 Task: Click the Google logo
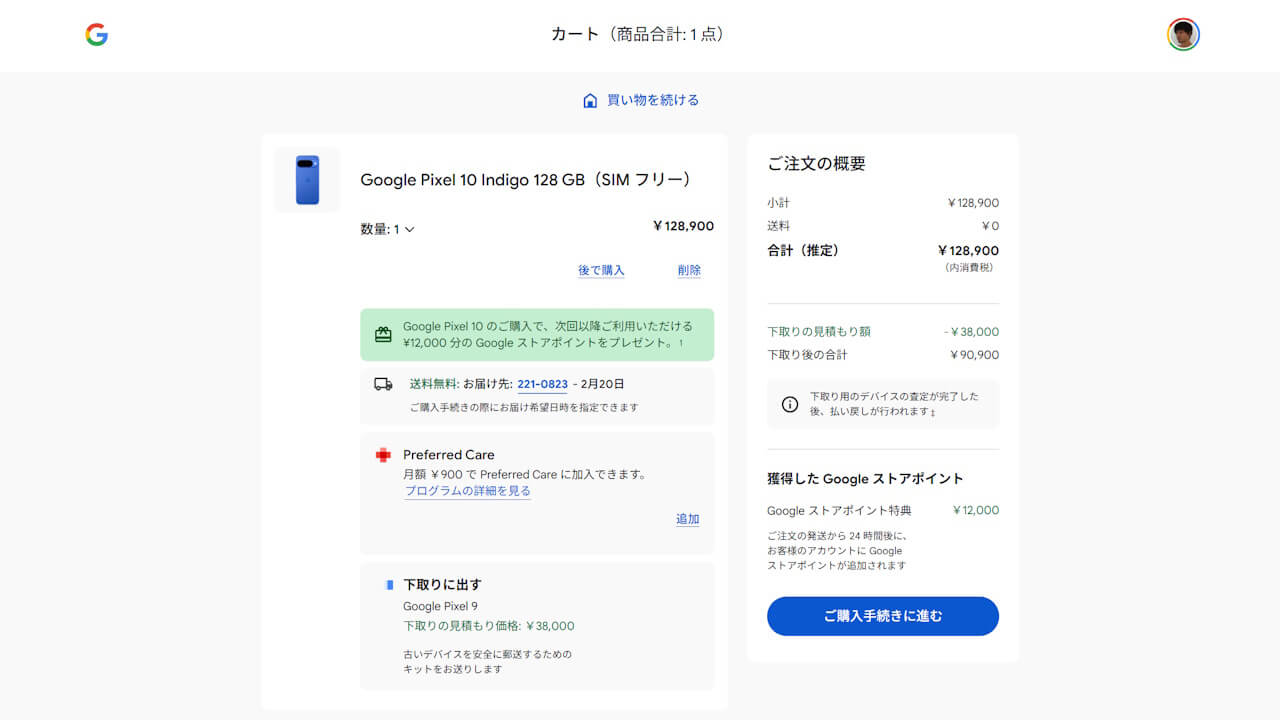96,35
